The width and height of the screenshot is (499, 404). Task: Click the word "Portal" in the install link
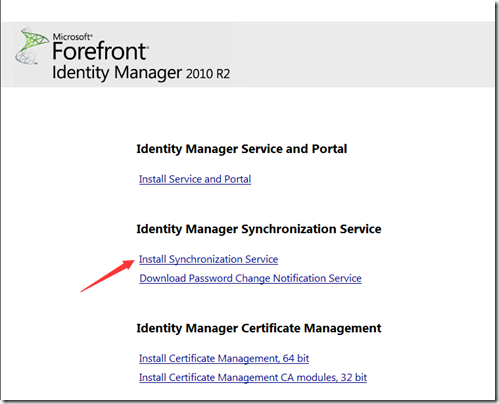point(237,179)
